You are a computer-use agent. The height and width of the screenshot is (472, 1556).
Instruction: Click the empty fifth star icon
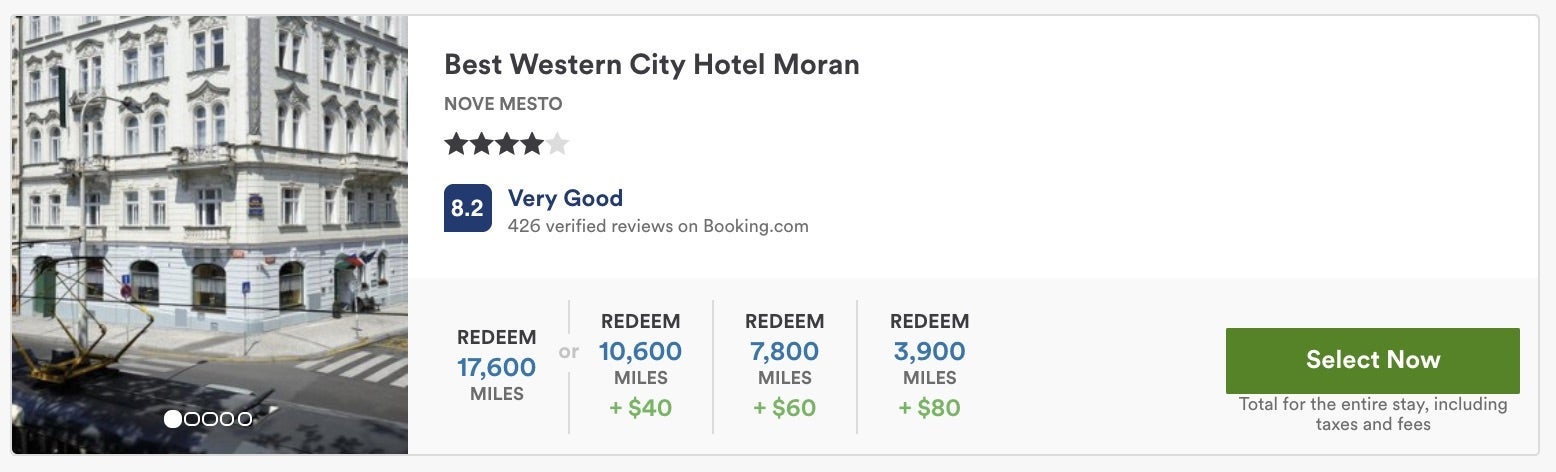pos(558,145)
